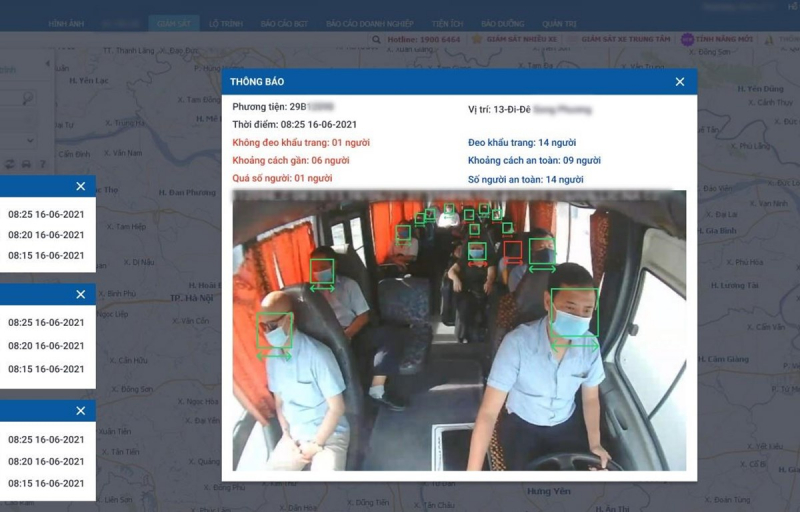This screenshot has height=512, width=800.
Task: Click the star icon beside Giám sát nhiều xe
Action: [x=477, y=39]
